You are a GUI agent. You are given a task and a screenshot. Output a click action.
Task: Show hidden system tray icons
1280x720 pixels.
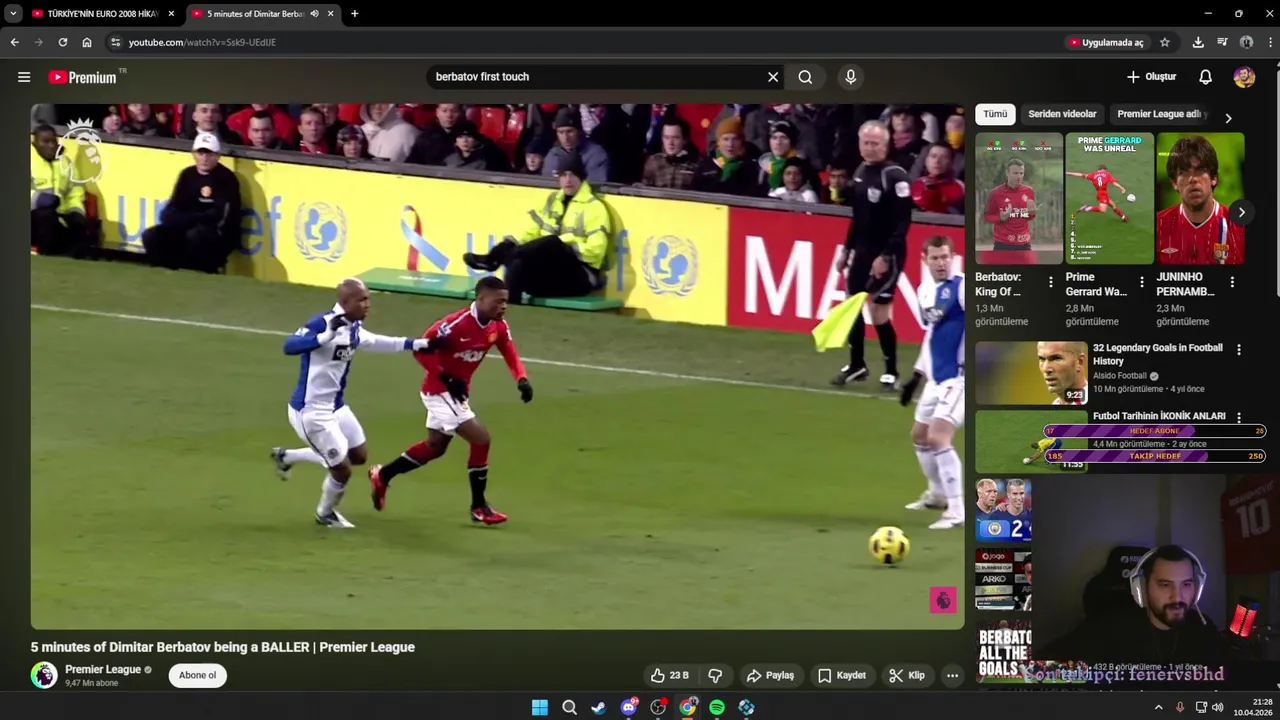1159,707
